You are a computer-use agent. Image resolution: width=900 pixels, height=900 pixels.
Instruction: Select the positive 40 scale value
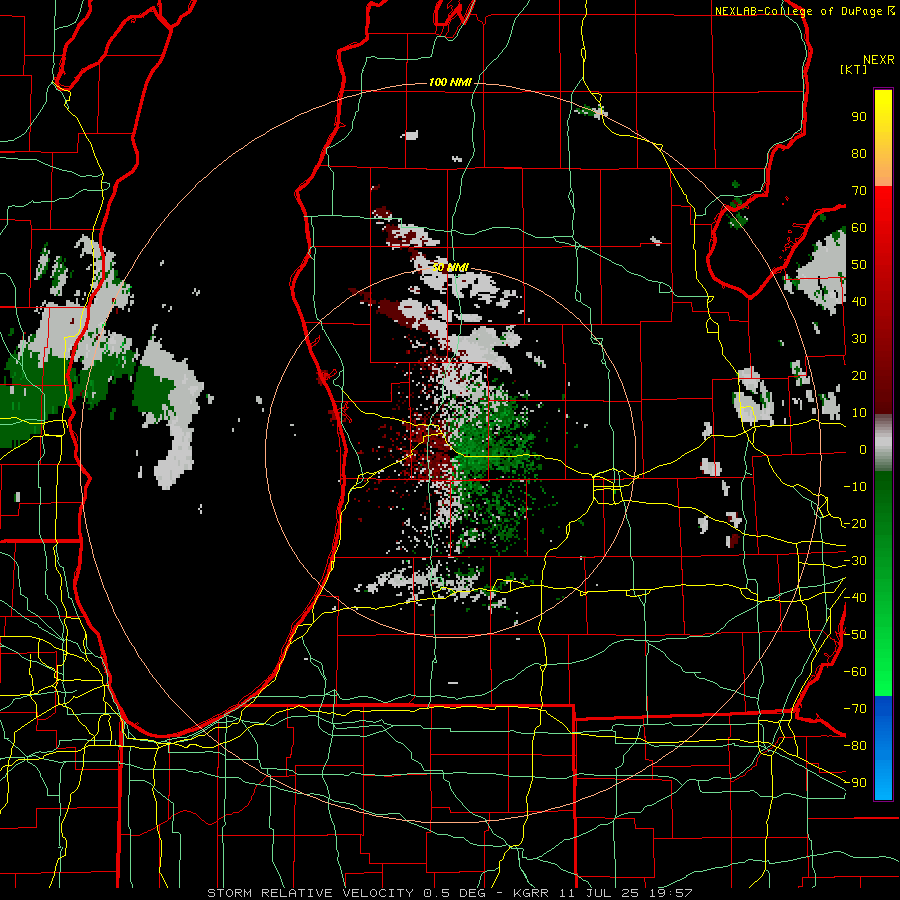click(x=859, y=301)
